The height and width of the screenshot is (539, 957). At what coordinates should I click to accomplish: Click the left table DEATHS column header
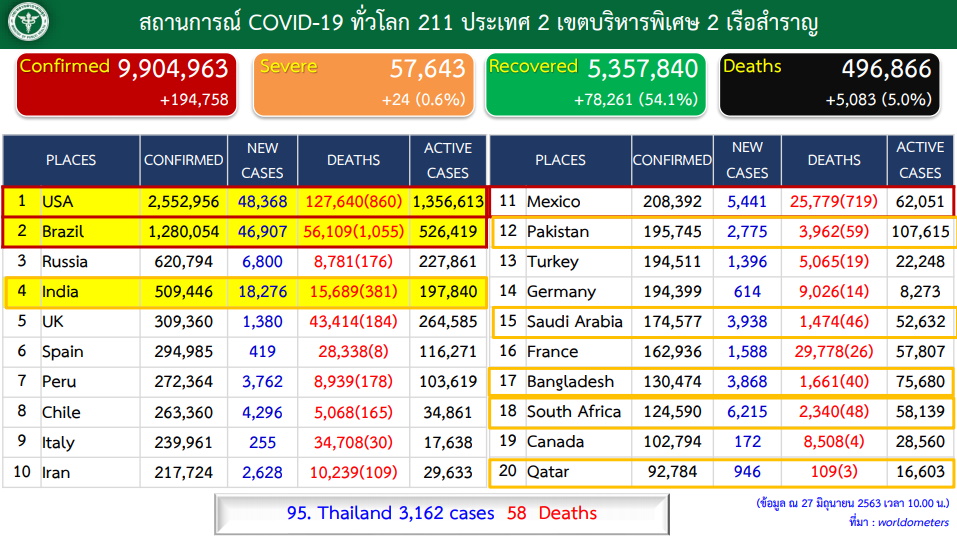point(353,160)
